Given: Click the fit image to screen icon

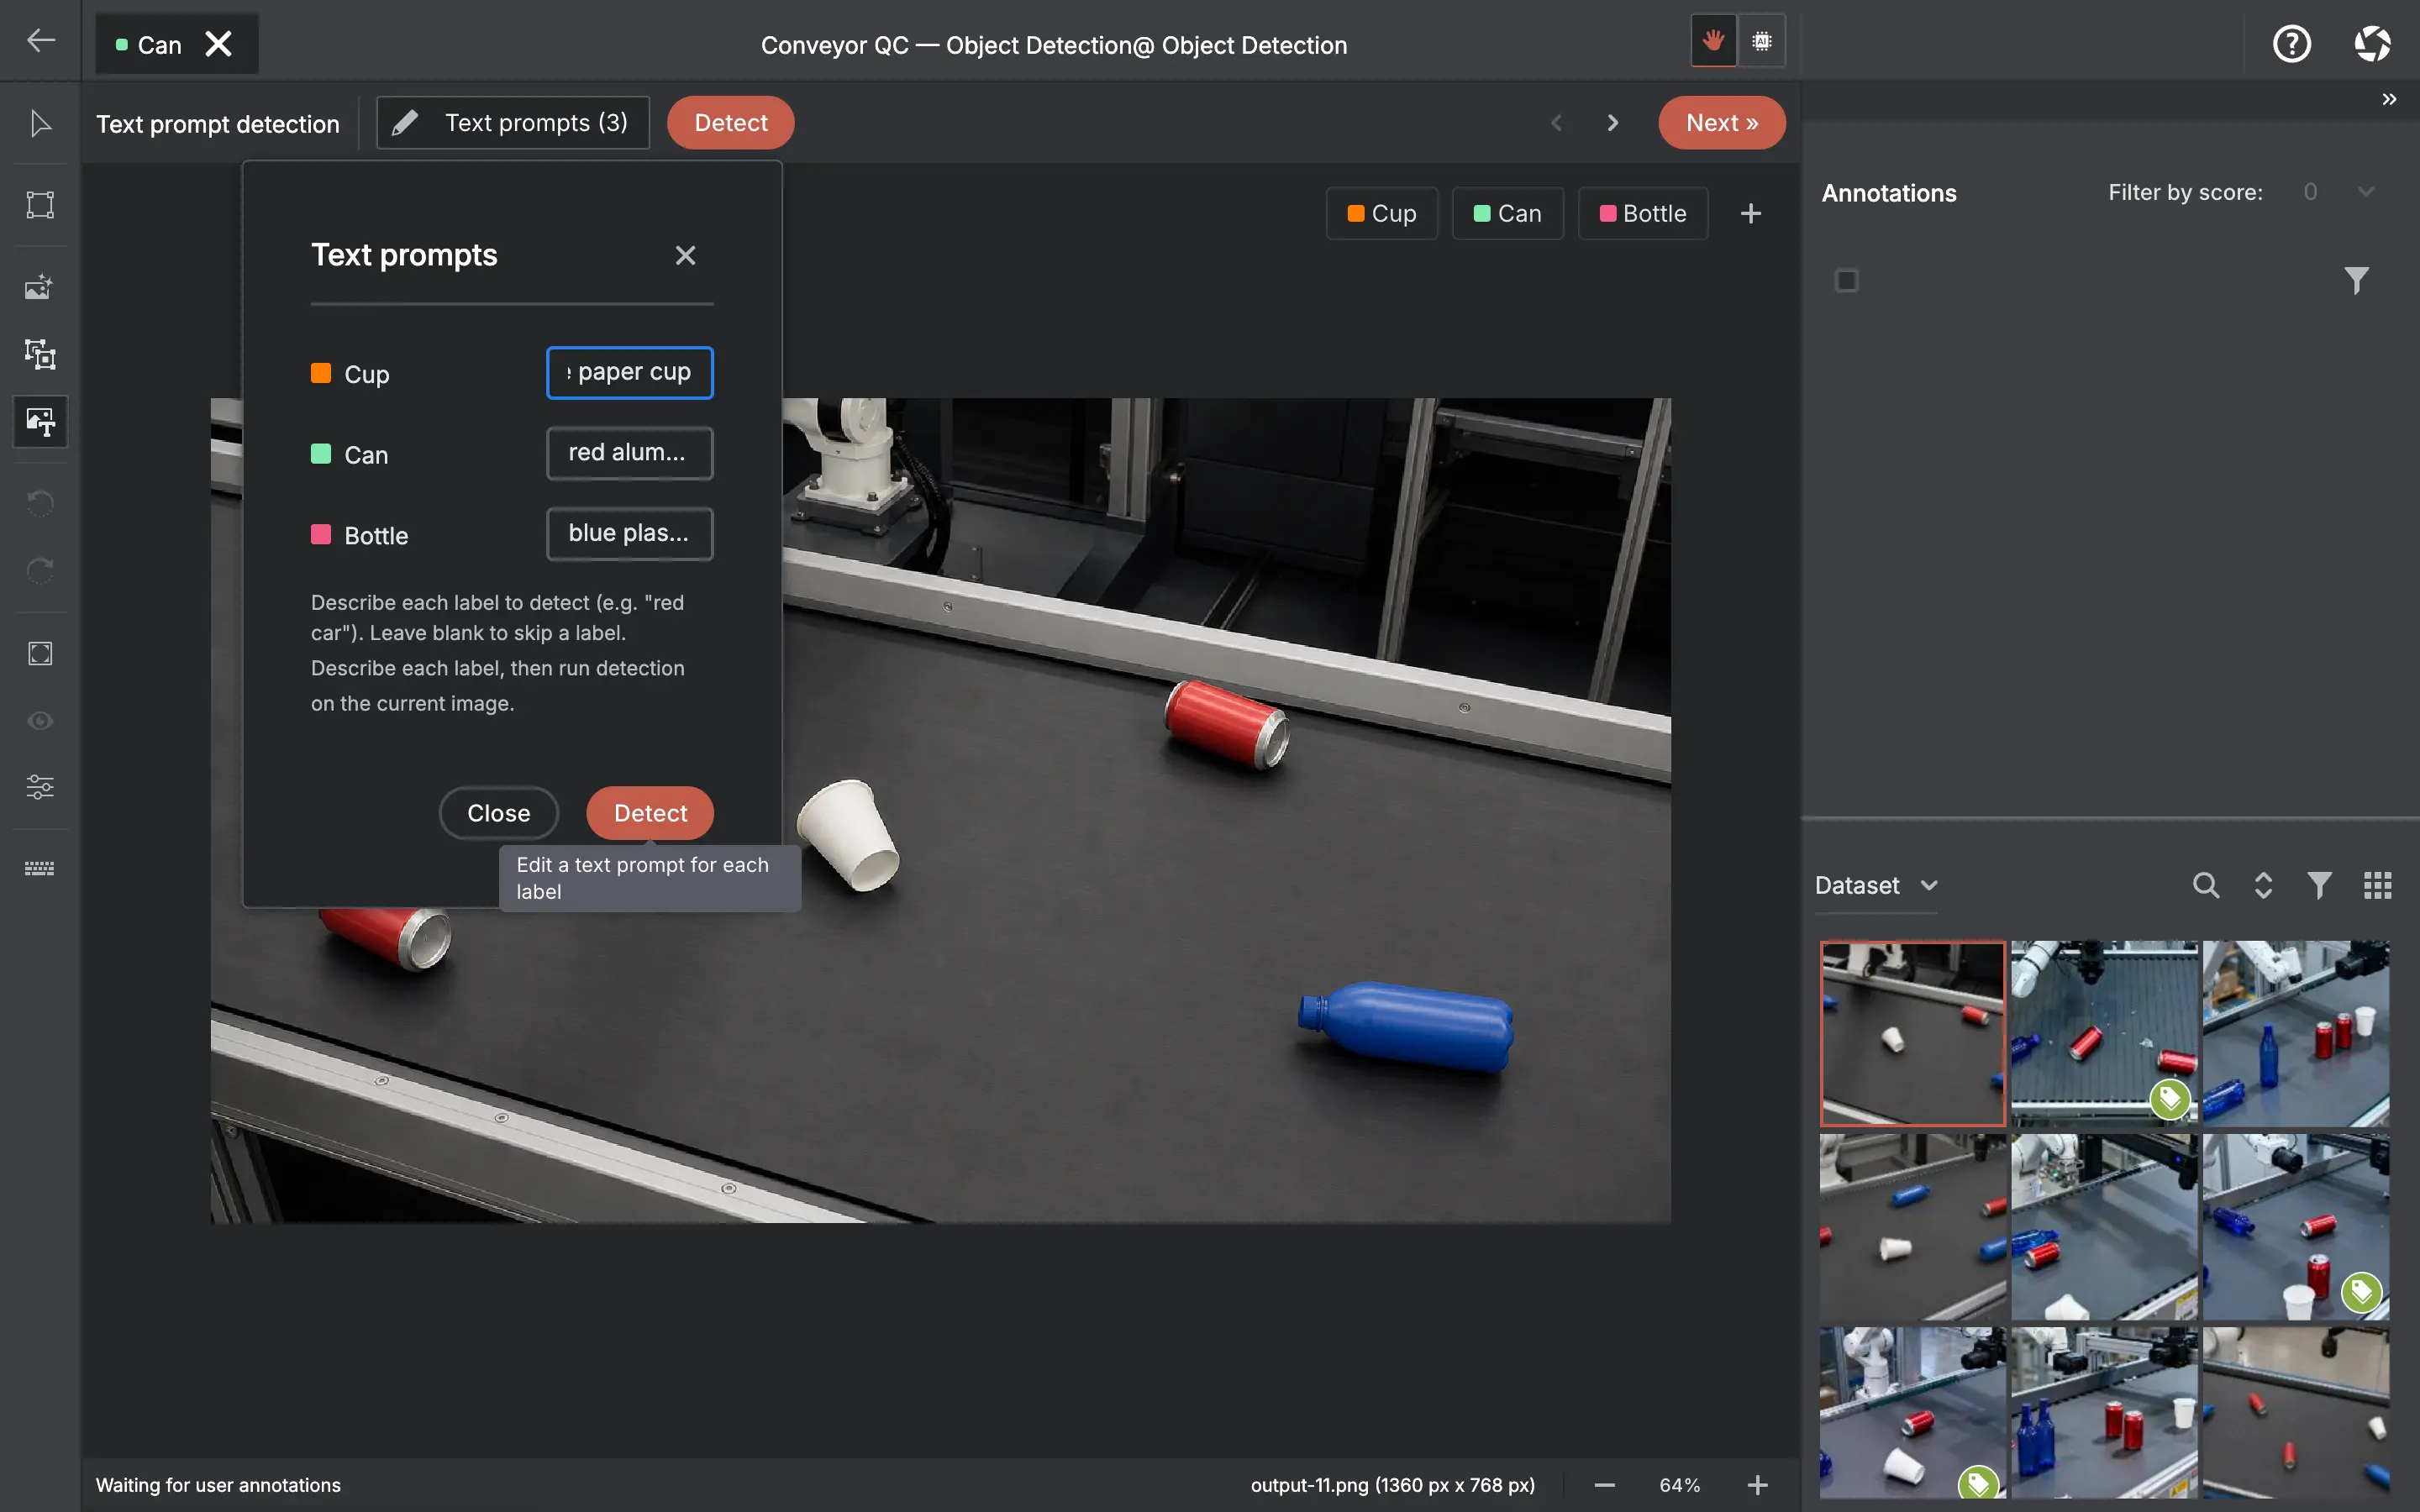Looking at the screenshot, I should (x=40, y=654).
